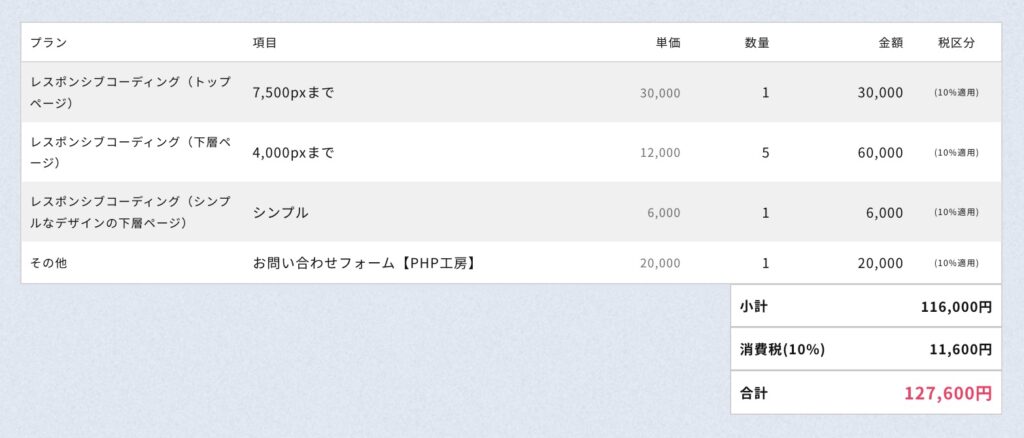Select the その他 plan cell

coord(48,263)
